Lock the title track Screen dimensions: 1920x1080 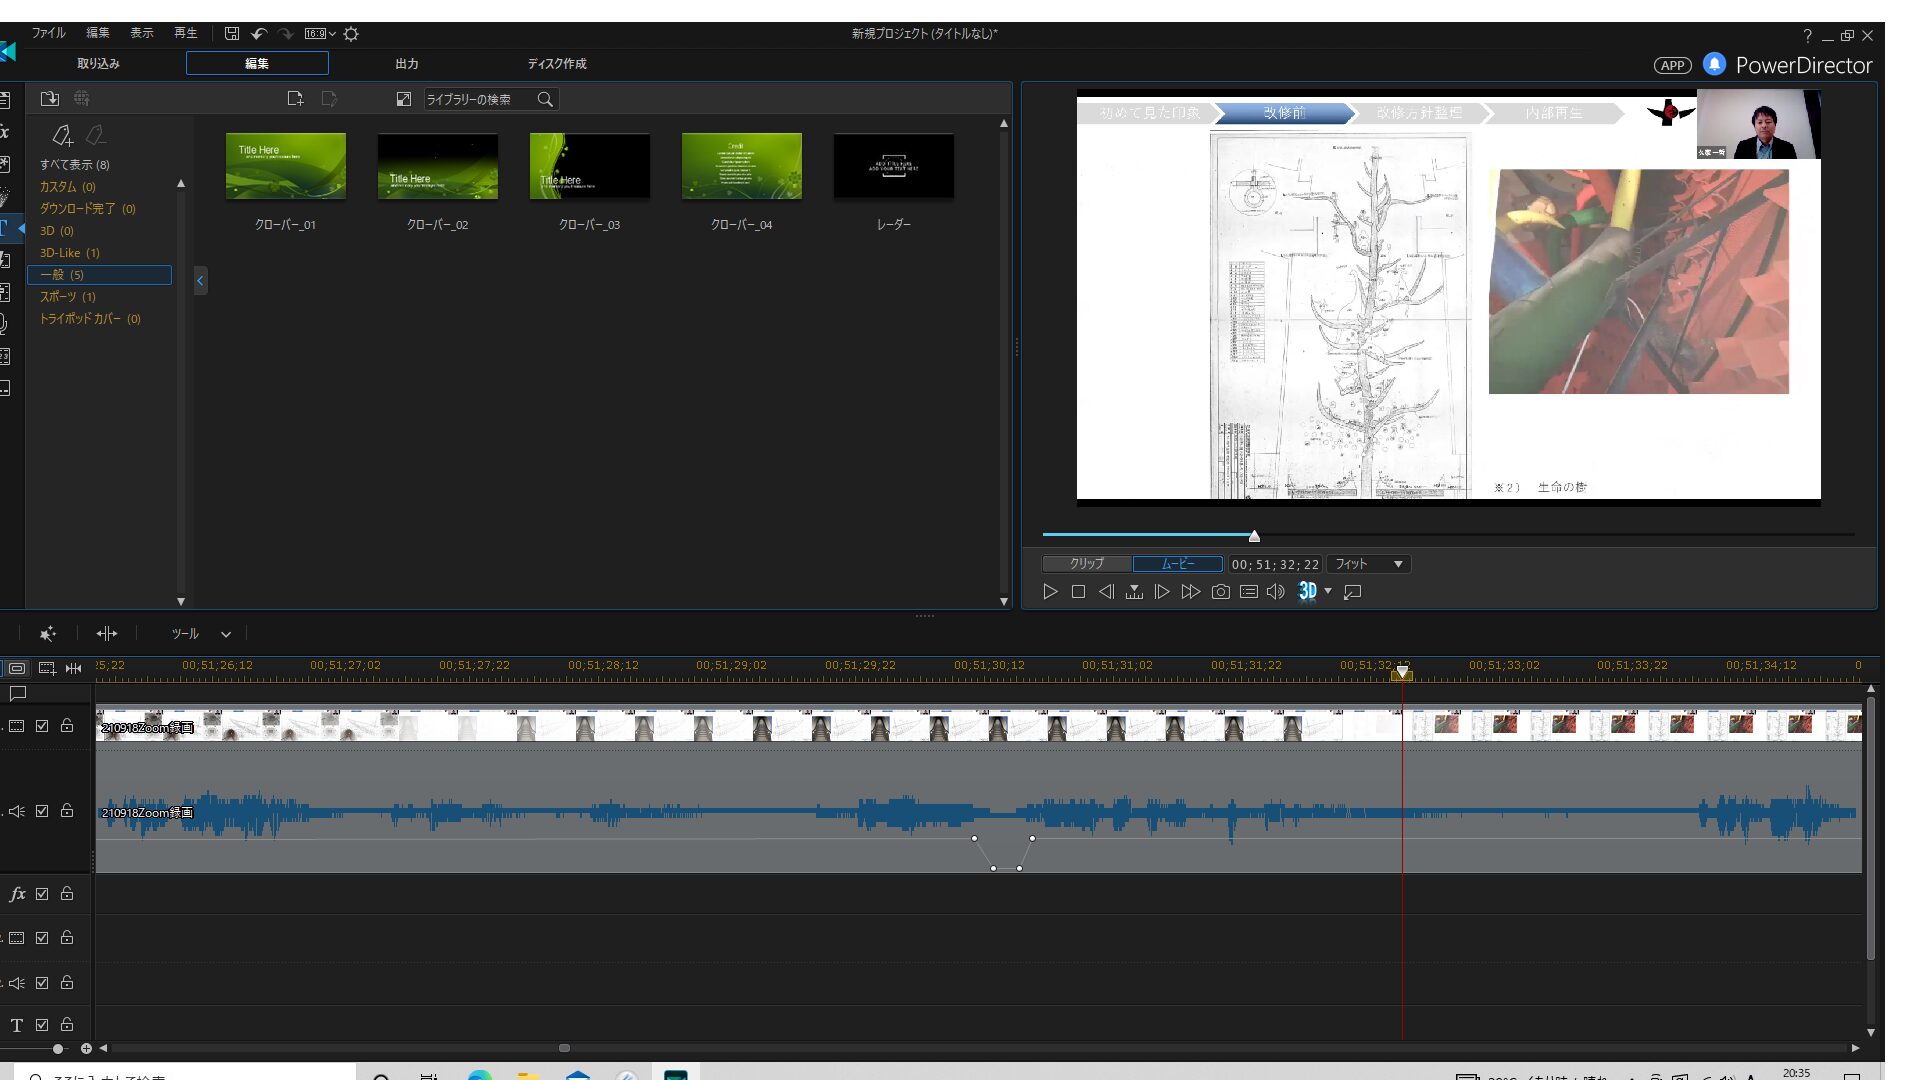tap(67, 1024)
